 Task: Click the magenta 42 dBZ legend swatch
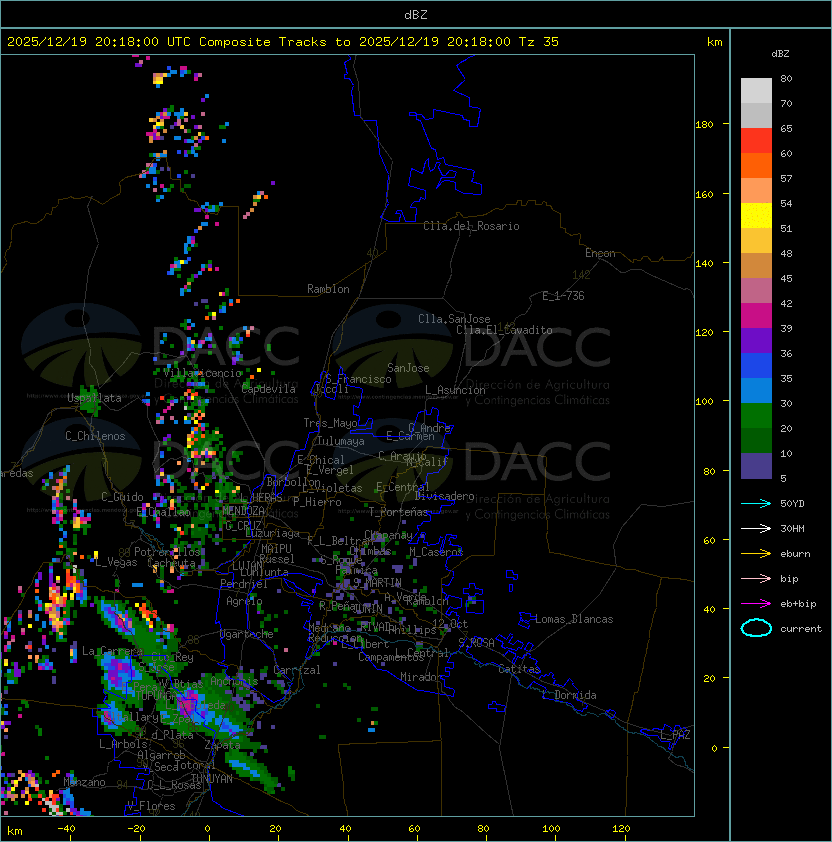(x=756, y=316)
